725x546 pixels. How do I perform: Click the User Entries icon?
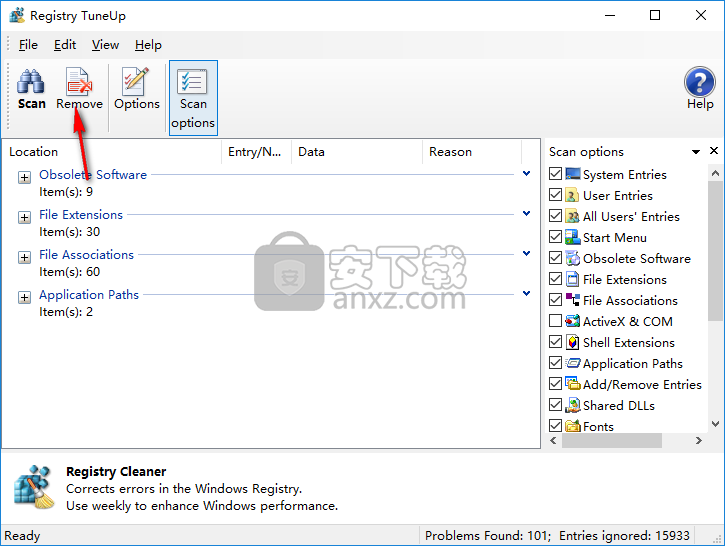572,195
